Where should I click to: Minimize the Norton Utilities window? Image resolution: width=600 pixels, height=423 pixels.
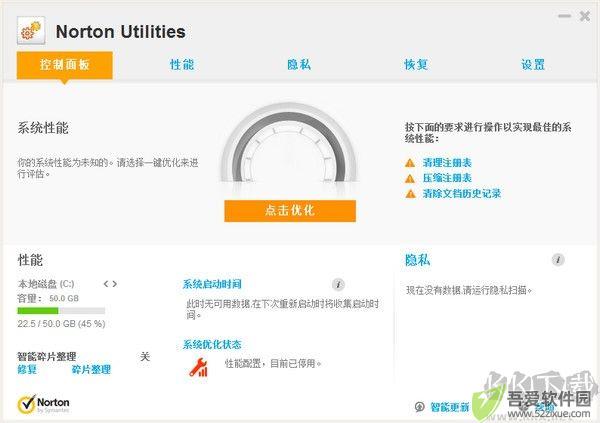(564, 16)
